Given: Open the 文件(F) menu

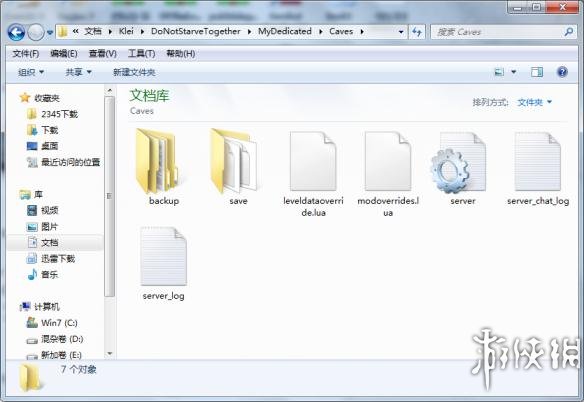Looking at the screenshot, I should 26,54.
